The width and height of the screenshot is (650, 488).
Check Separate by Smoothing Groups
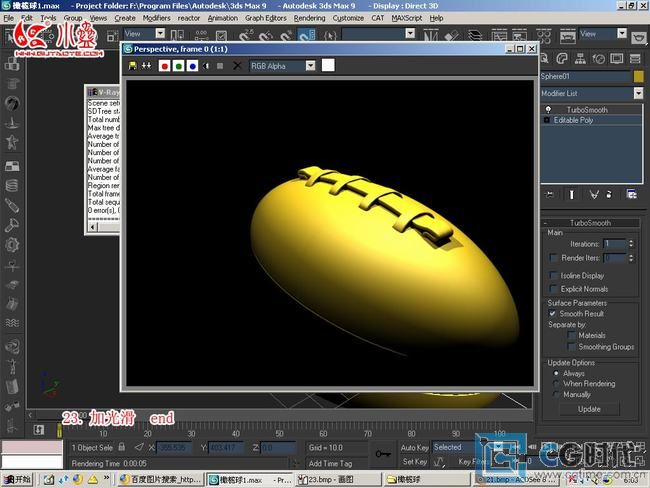coord(572,347)
